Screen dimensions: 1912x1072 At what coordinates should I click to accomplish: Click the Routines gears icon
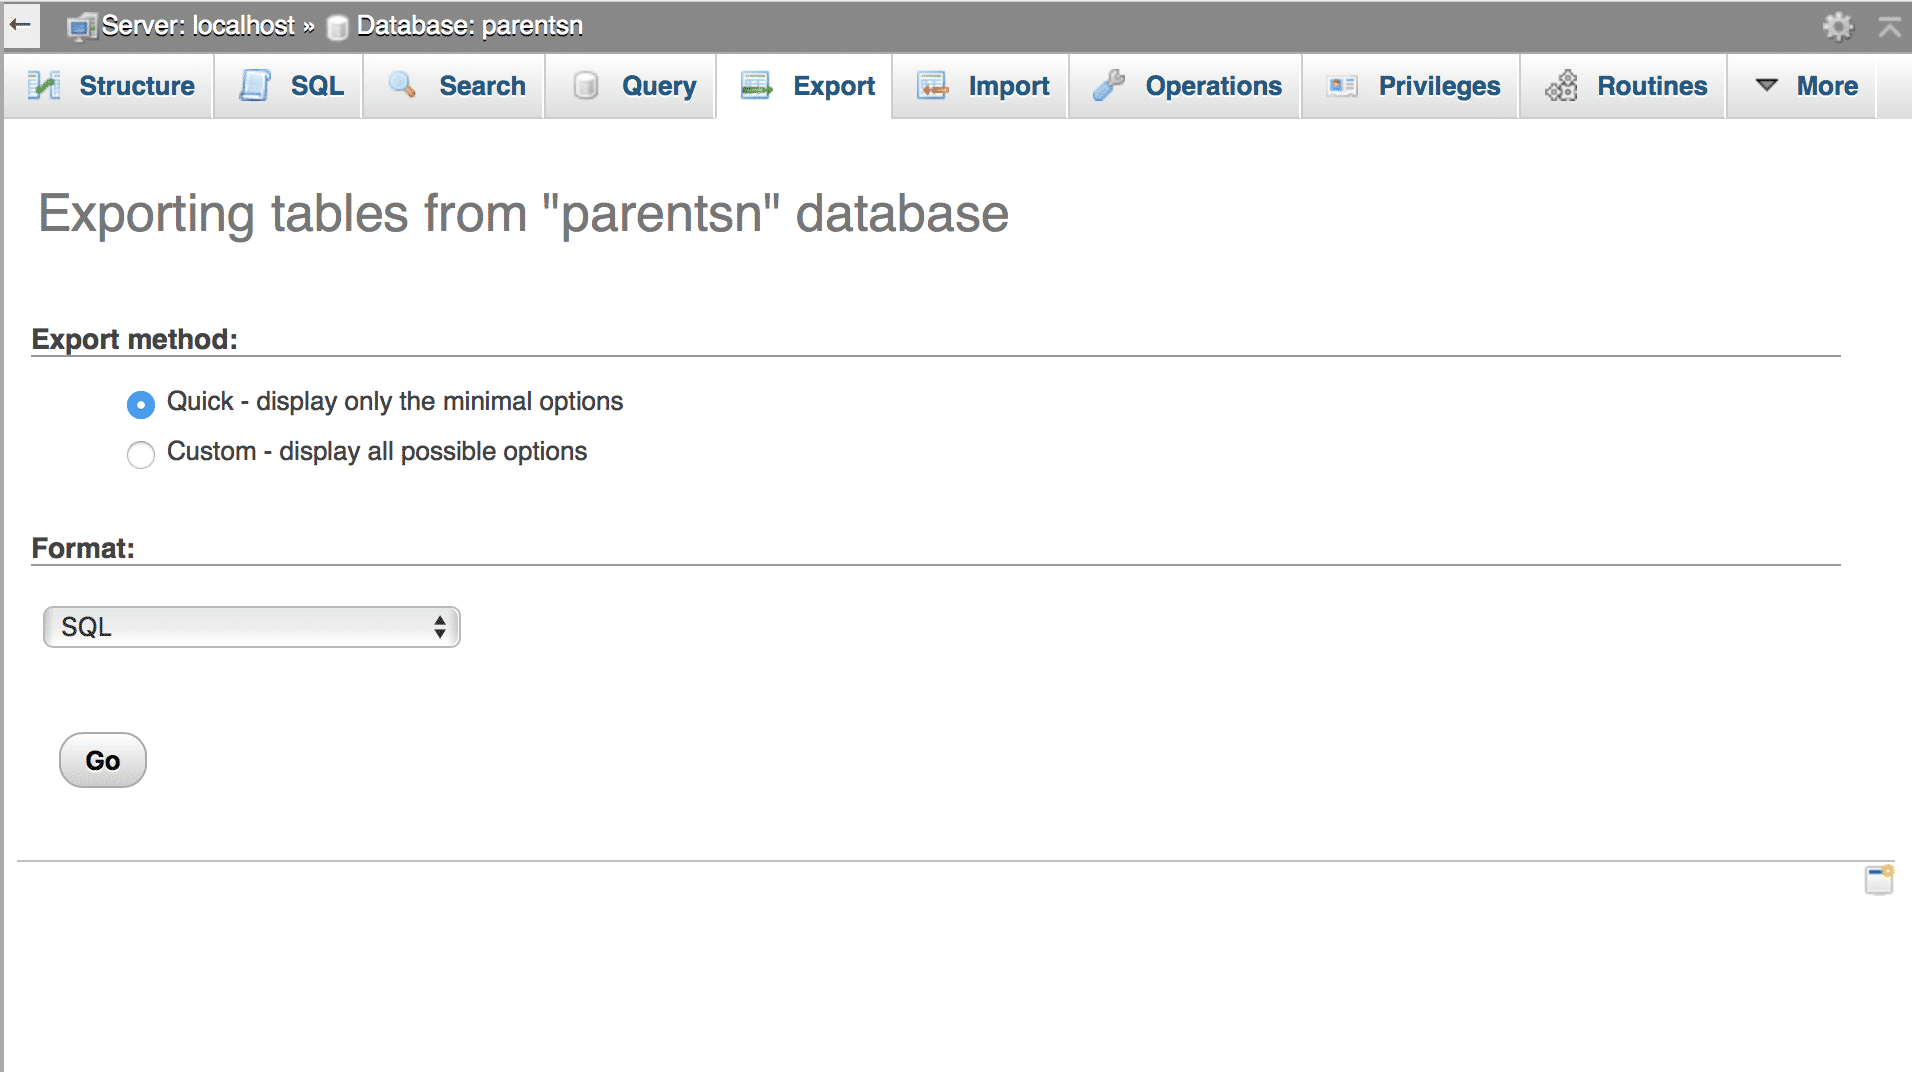1561,86
